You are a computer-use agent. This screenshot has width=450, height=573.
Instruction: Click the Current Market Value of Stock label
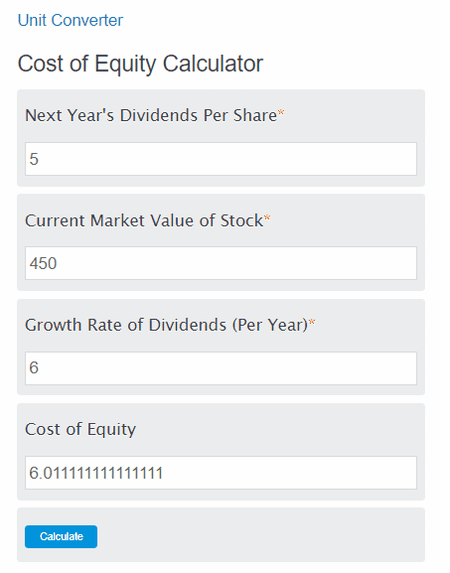[144, 220]
